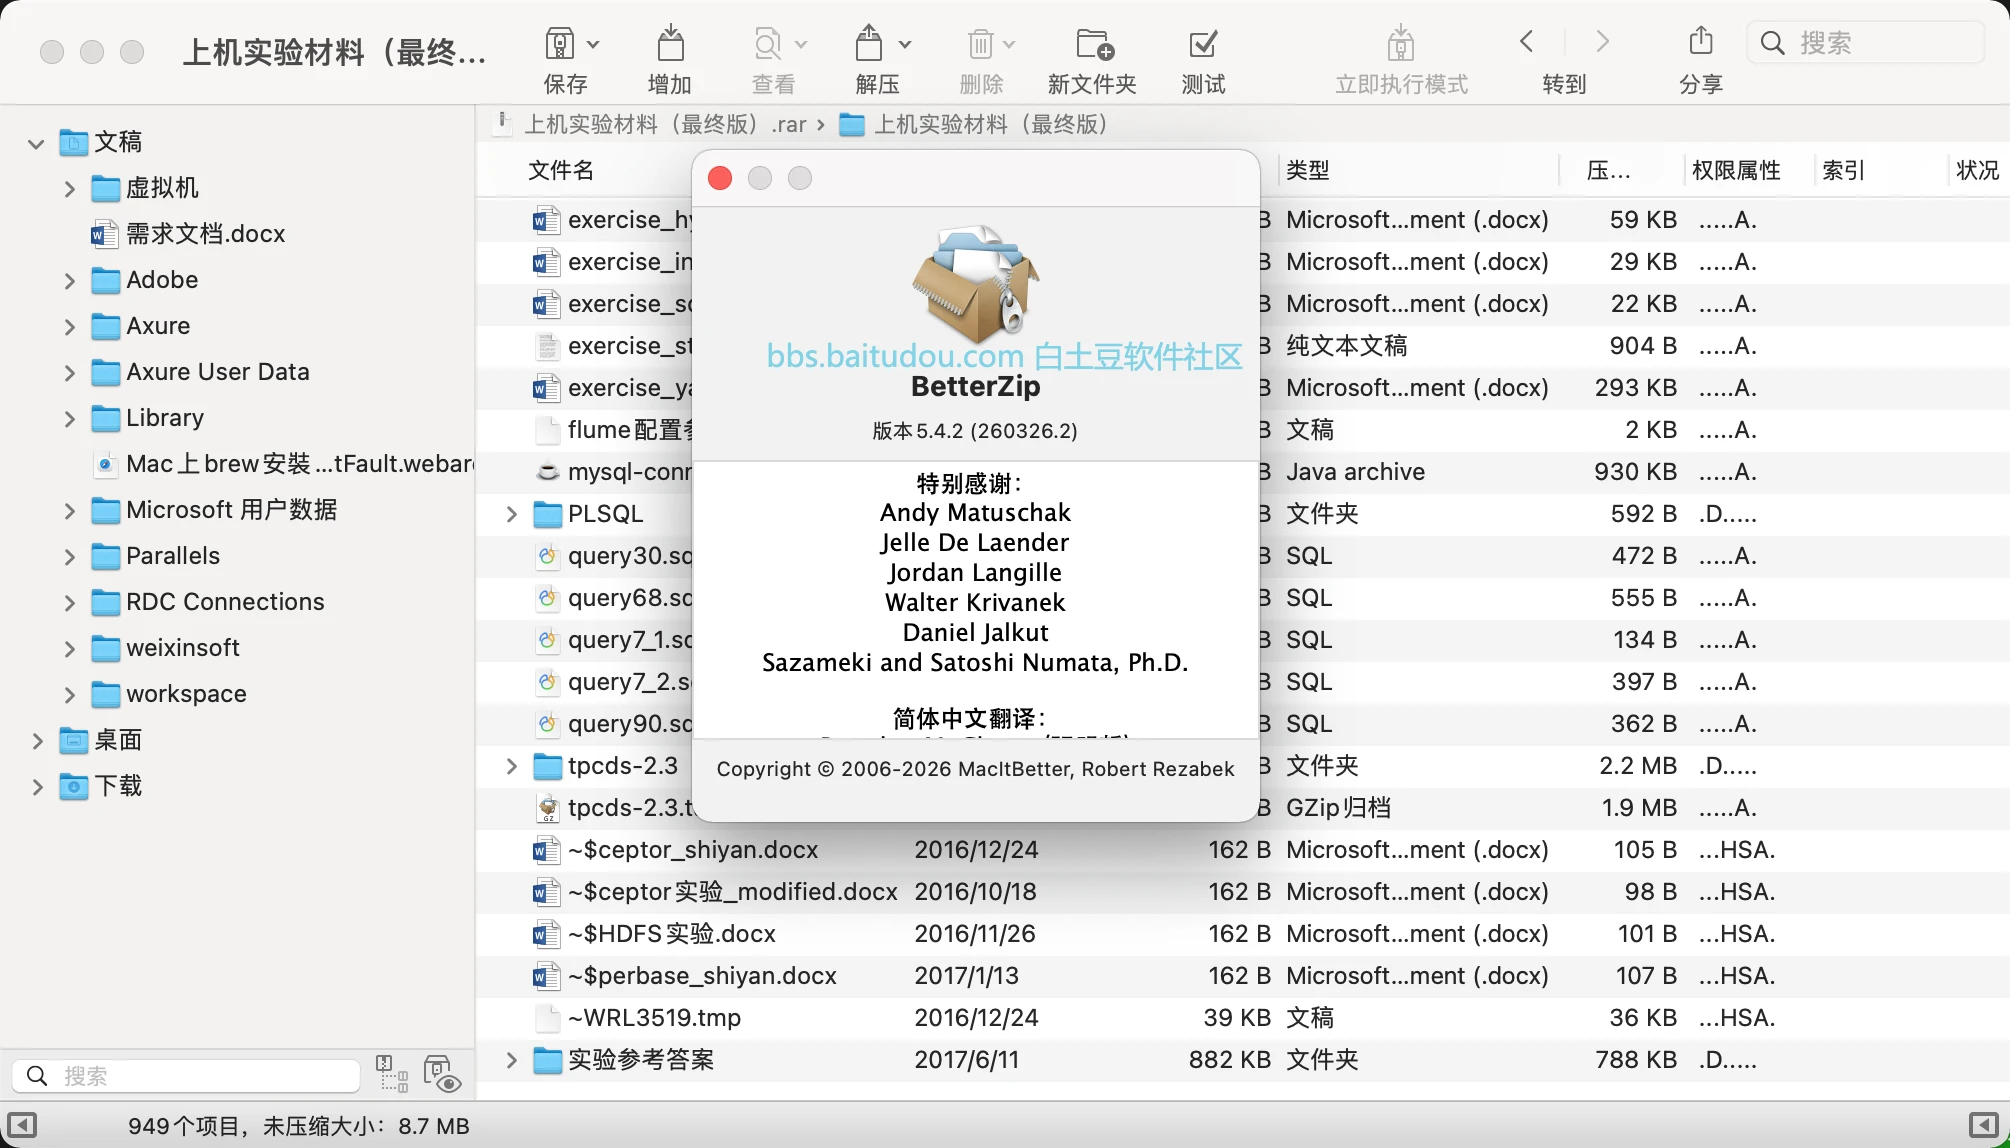The width and height of the screenshot is (2010, 1148).
Task: Expand the Library folder
Action: tap(69, 419)
